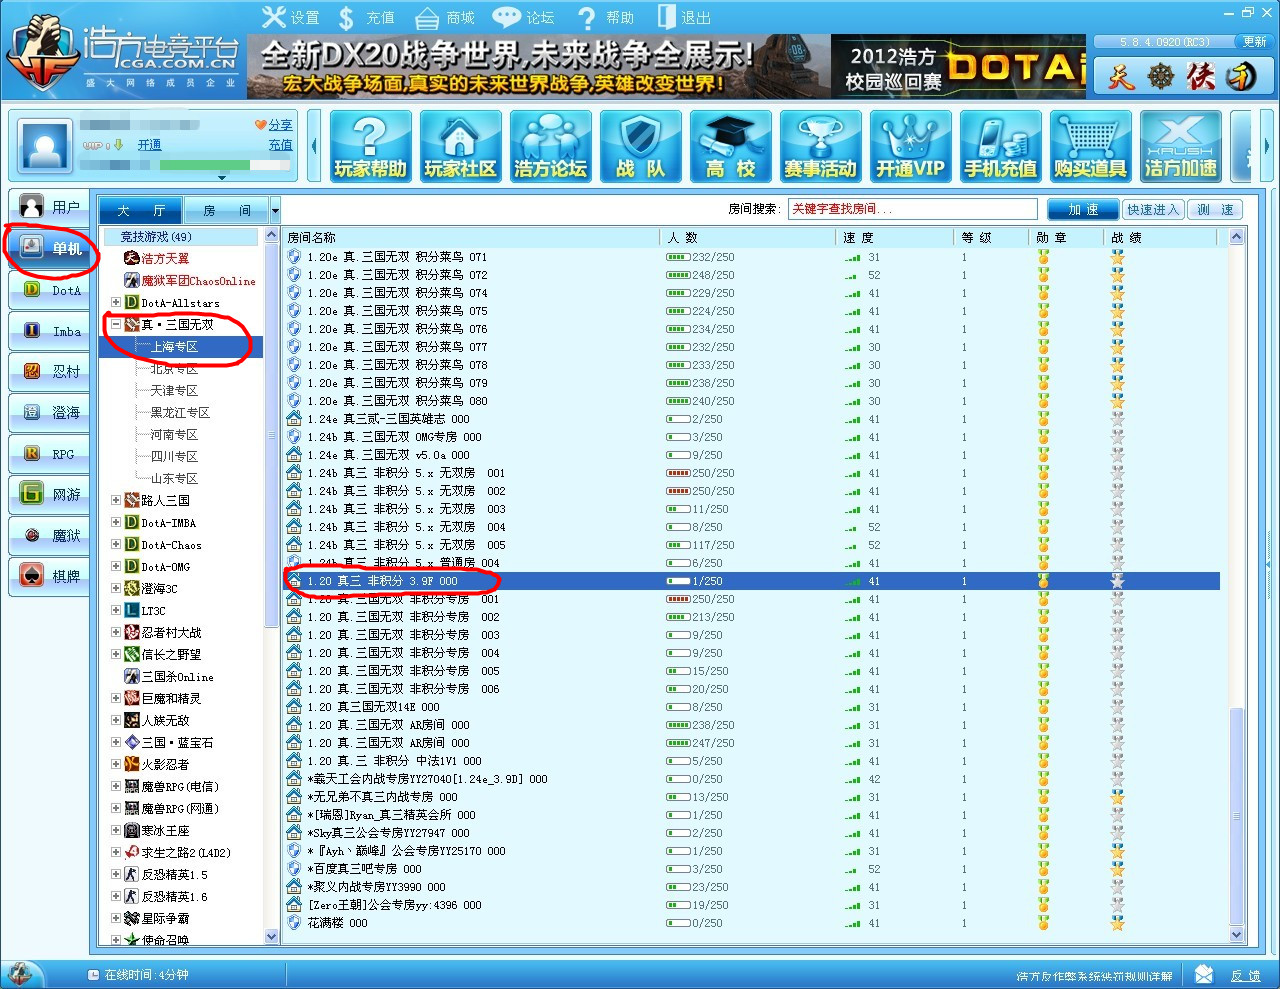Open the 浩方加速 accelerator icon
Image resolution: width=1280 pixels, height=989 pixels.
[1180, 146]
